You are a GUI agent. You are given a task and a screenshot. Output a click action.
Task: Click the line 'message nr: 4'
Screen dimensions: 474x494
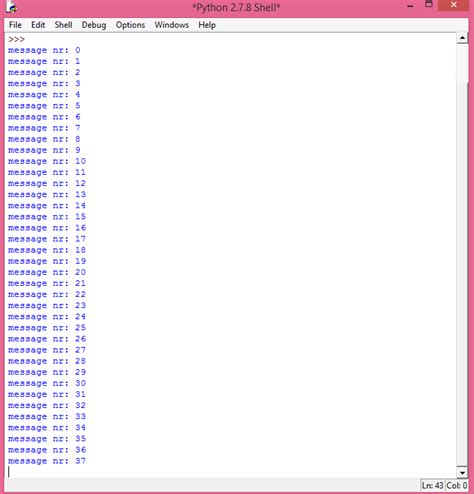tap(44, 95)
